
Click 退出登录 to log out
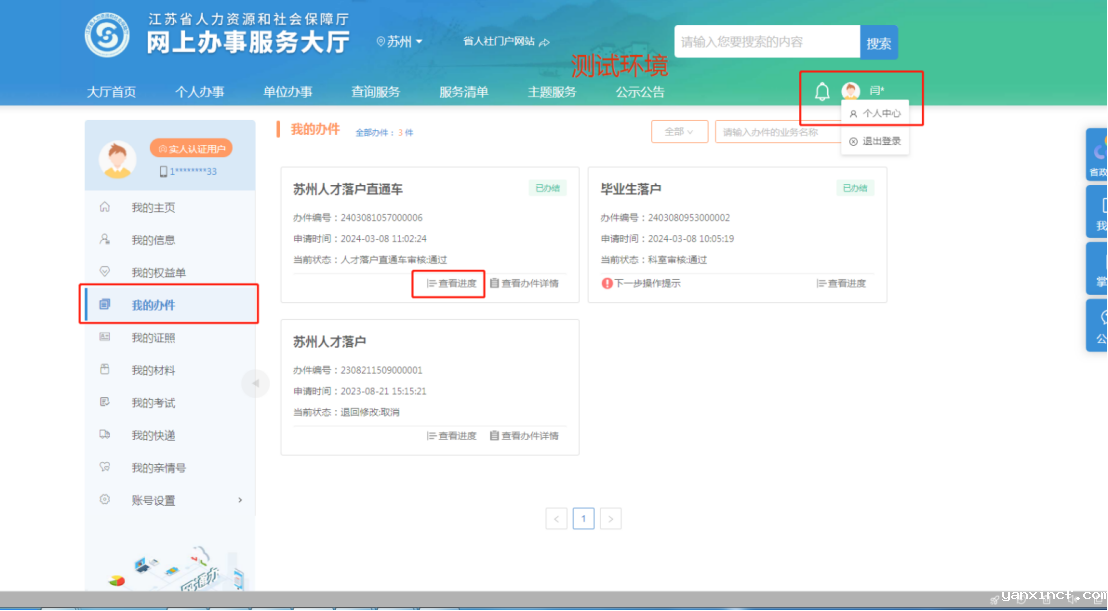point(875,141)
